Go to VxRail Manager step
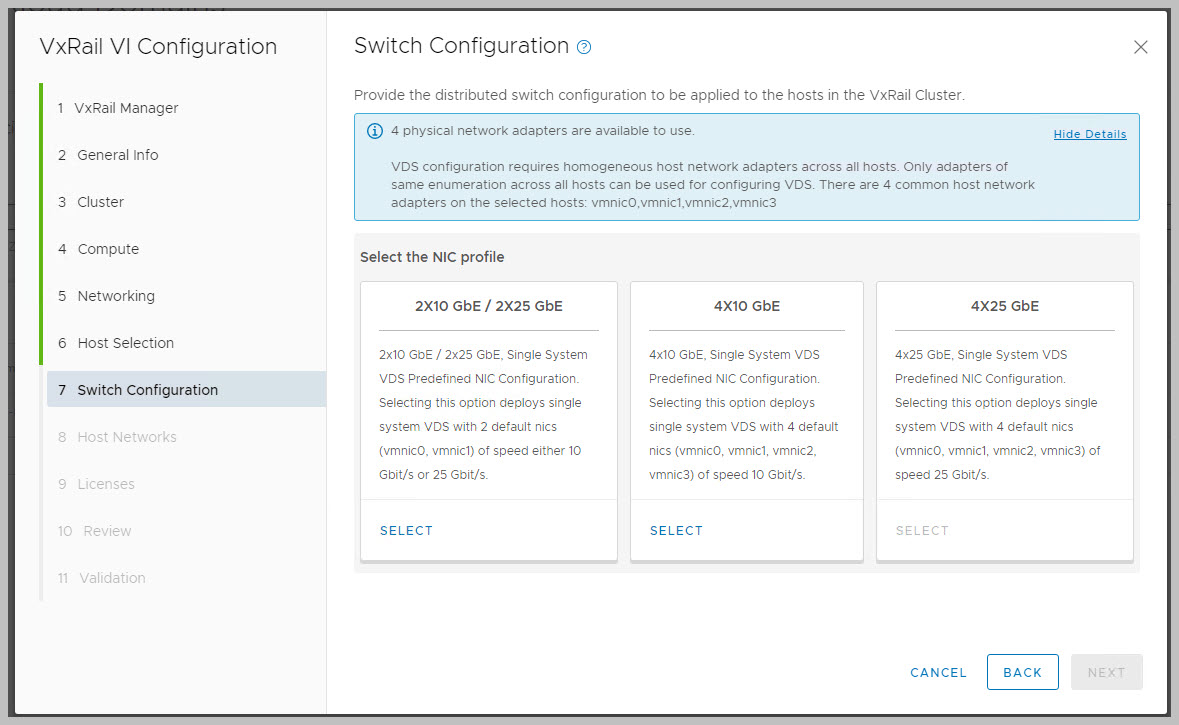 pos(126,108)
